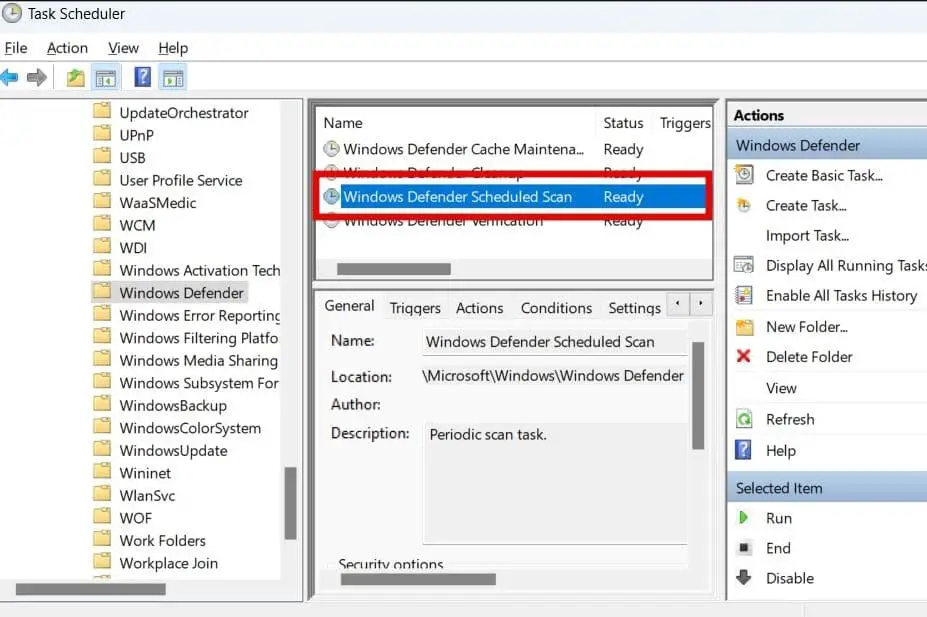Disable the selected task
This screenshot has height=617, width=927.
pyautogui.click(x=789, y=578)
